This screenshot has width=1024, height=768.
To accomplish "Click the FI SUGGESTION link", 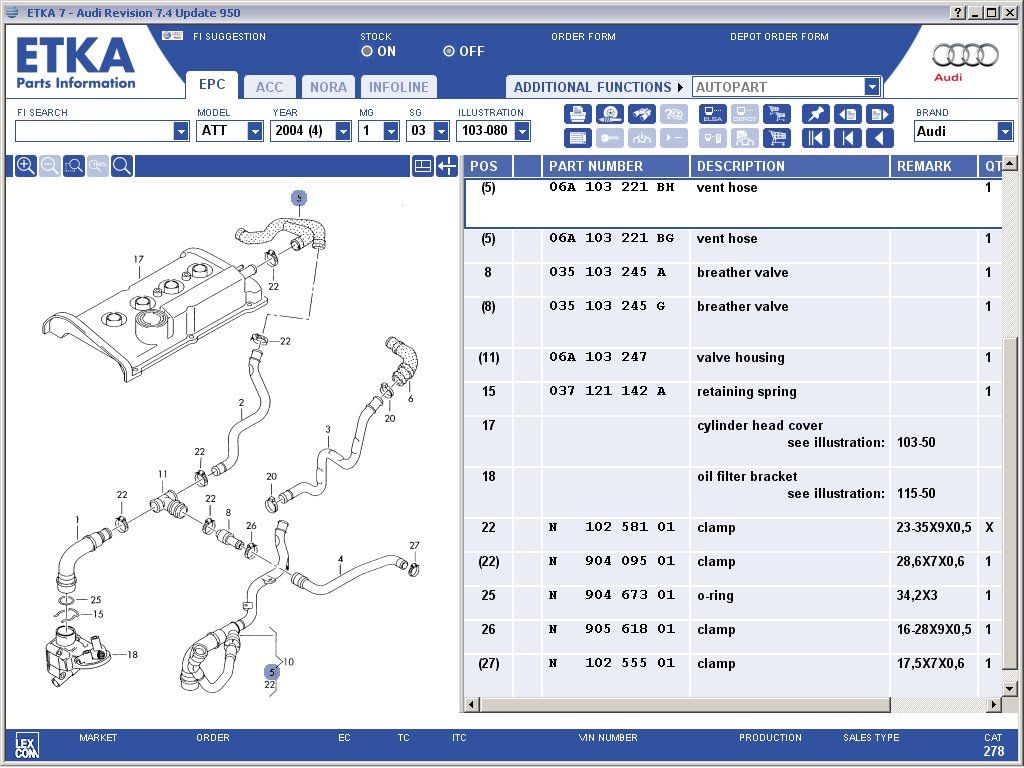I will click(229, 37).
